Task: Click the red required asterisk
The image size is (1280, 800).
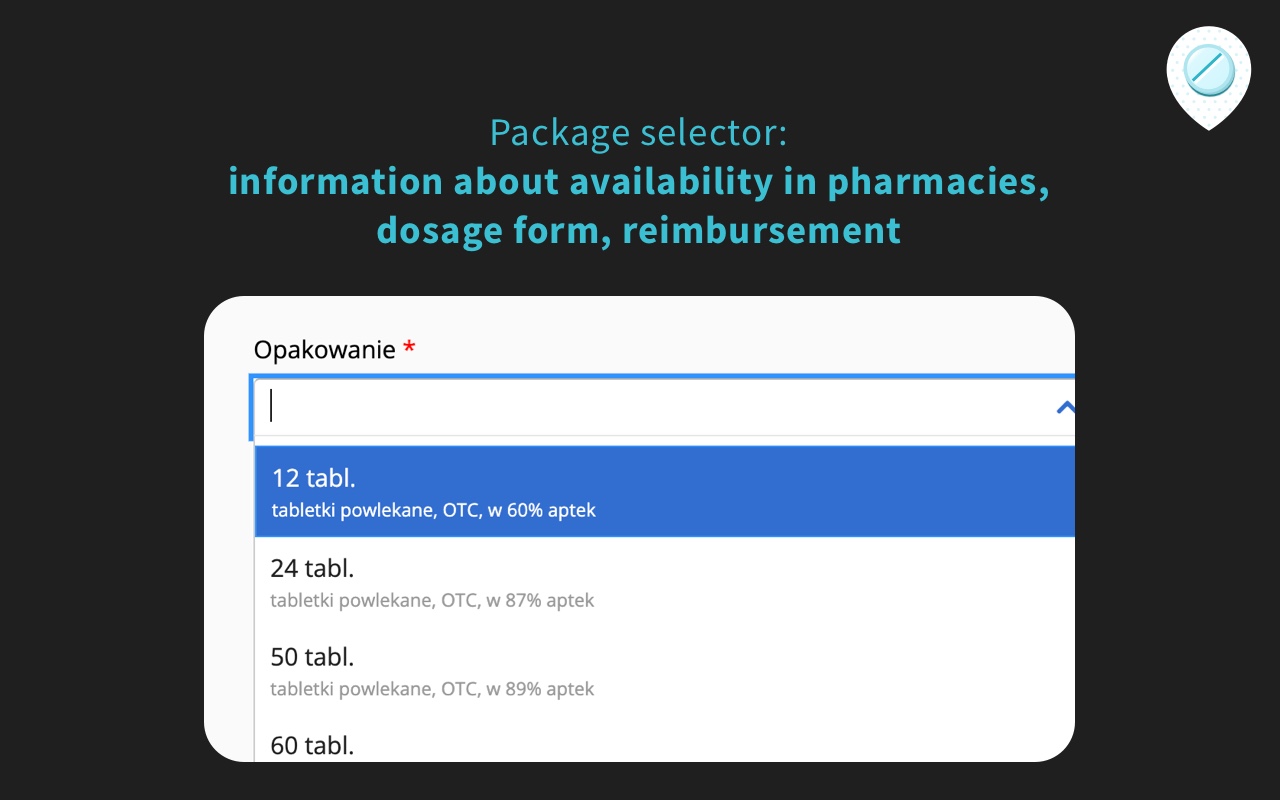Action: point(408,349)
